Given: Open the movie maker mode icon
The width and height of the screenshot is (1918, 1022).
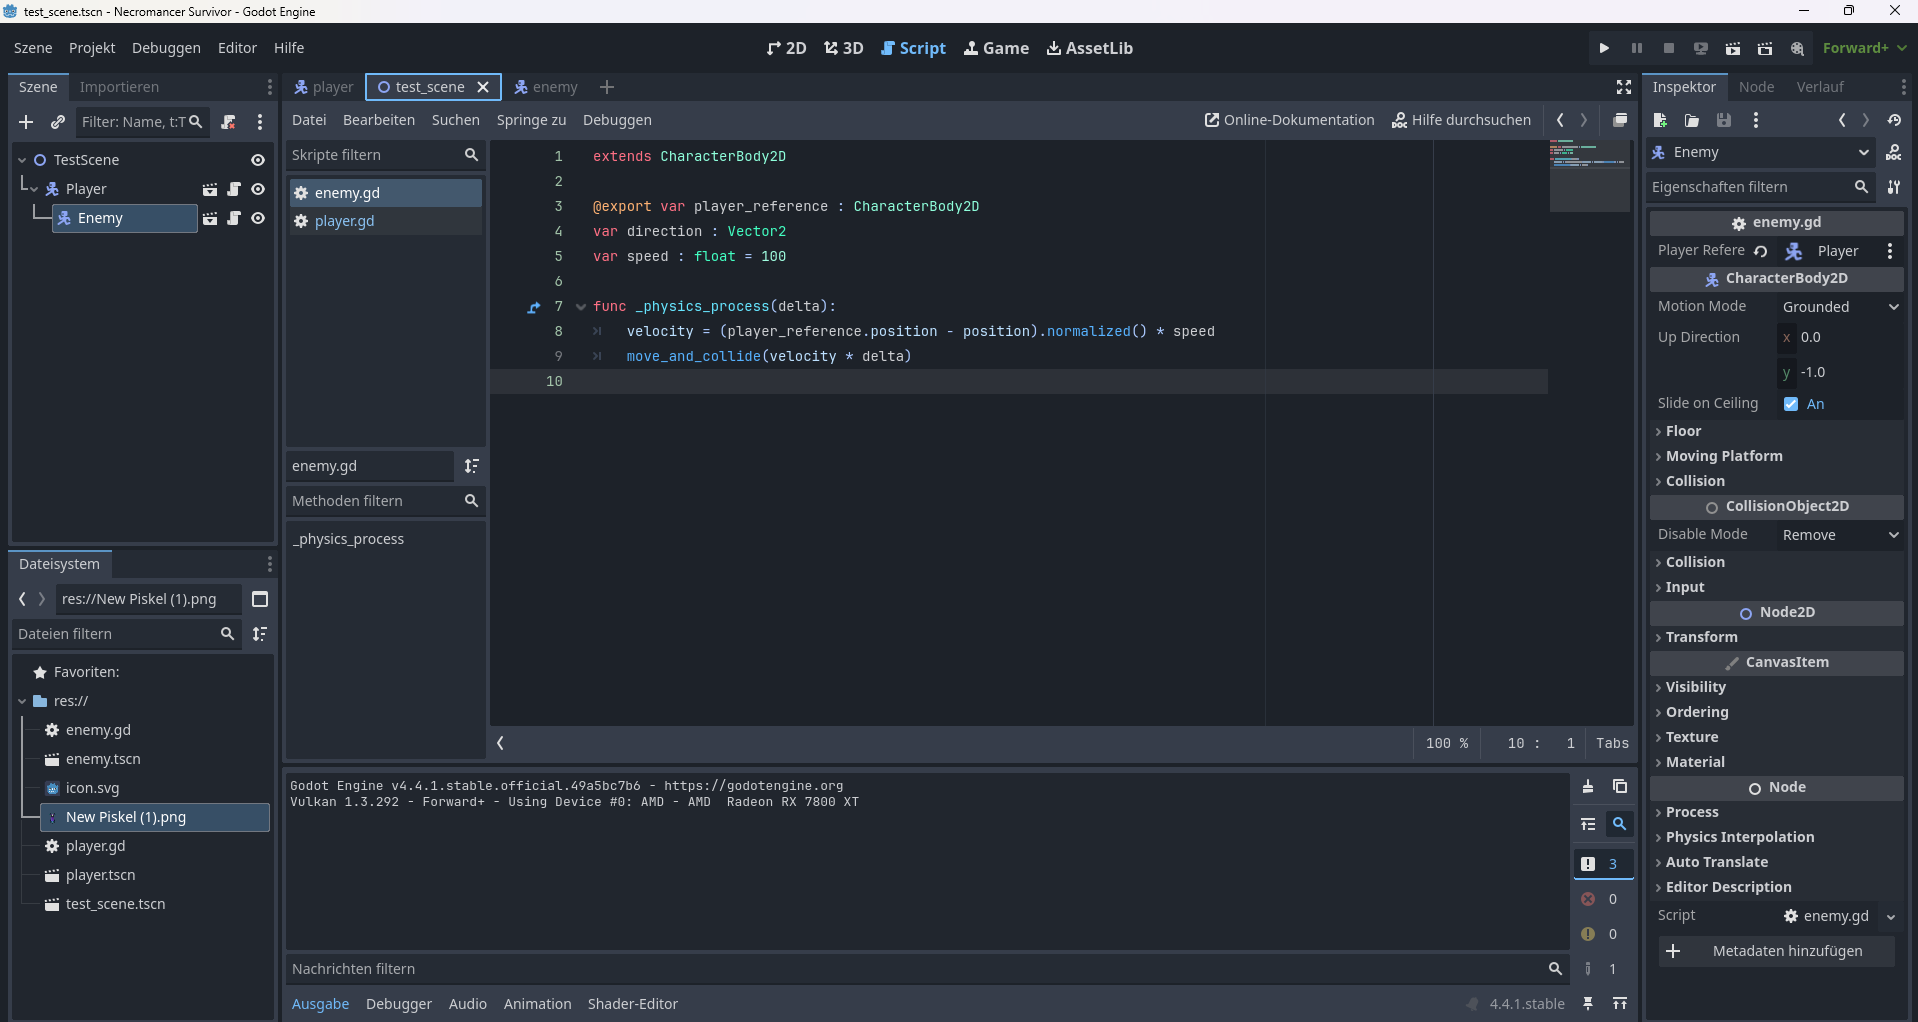Looking at the screenshot, I should [1797, 48].
